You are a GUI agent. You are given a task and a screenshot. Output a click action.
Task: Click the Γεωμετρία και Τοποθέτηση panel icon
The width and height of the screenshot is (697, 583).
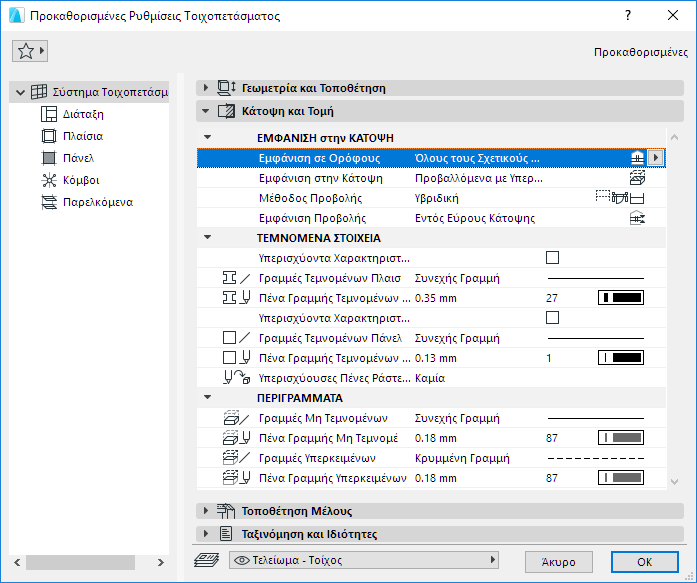226,88
